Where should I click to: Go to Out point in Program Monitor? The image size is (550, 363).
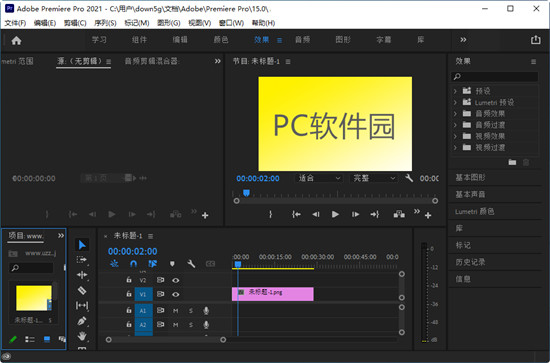(375, 214)
